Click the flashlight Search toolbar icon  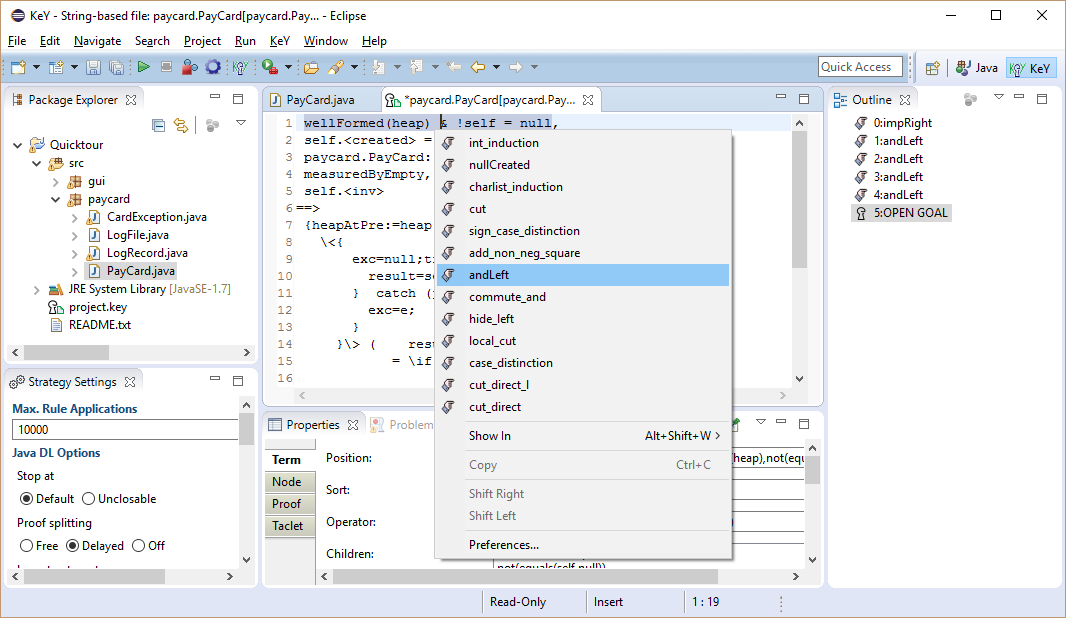click(336, 67)
